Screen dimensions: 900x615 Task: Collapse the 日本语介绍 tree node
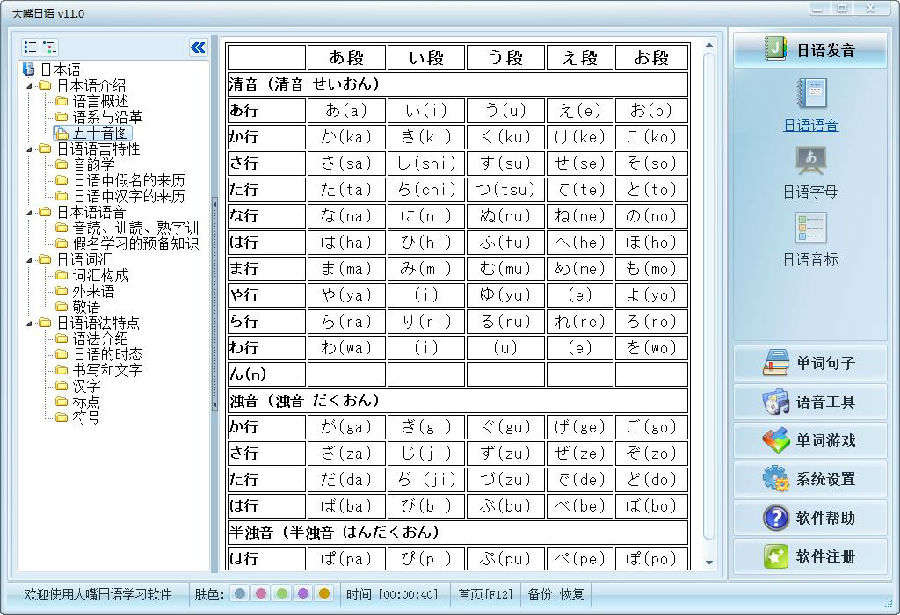(29, 86)
